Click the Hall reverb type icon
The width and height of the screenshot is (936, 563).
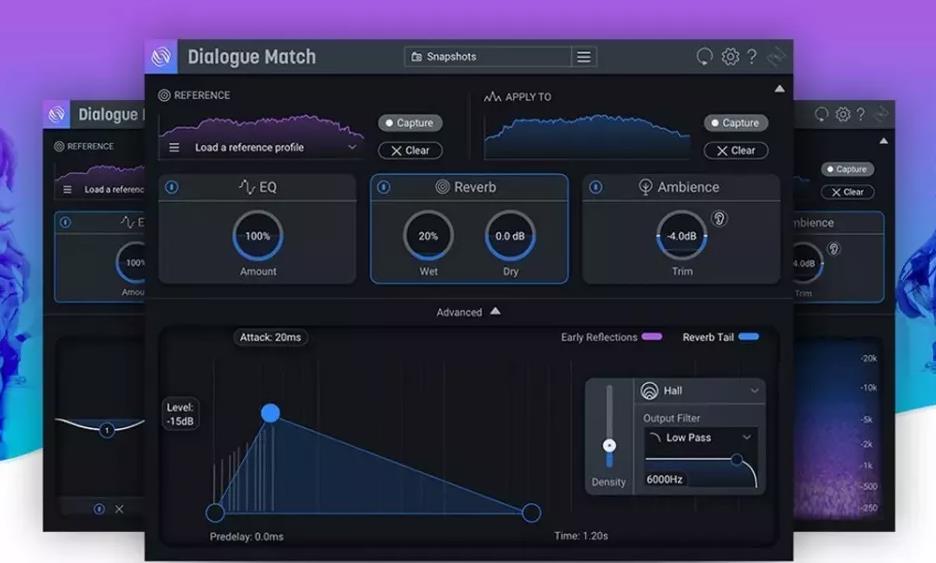(x=649, y=390)
